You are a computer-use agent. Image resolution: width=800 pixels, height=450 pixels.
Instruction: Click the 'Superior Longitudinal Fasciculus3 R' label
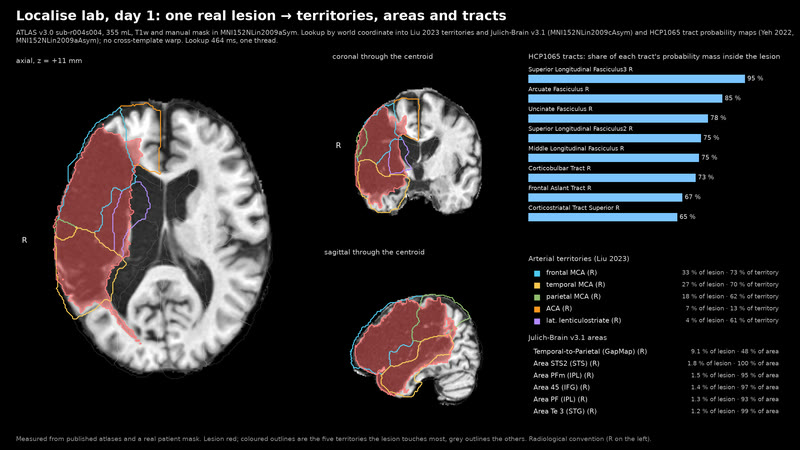pos(581,69)
